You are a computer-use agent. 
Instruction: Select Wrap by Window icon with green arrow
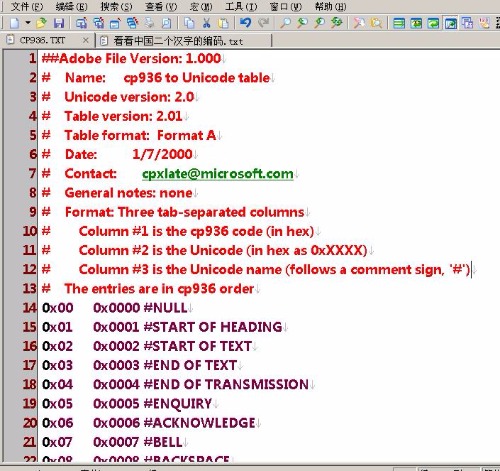[x=433, y=23]
